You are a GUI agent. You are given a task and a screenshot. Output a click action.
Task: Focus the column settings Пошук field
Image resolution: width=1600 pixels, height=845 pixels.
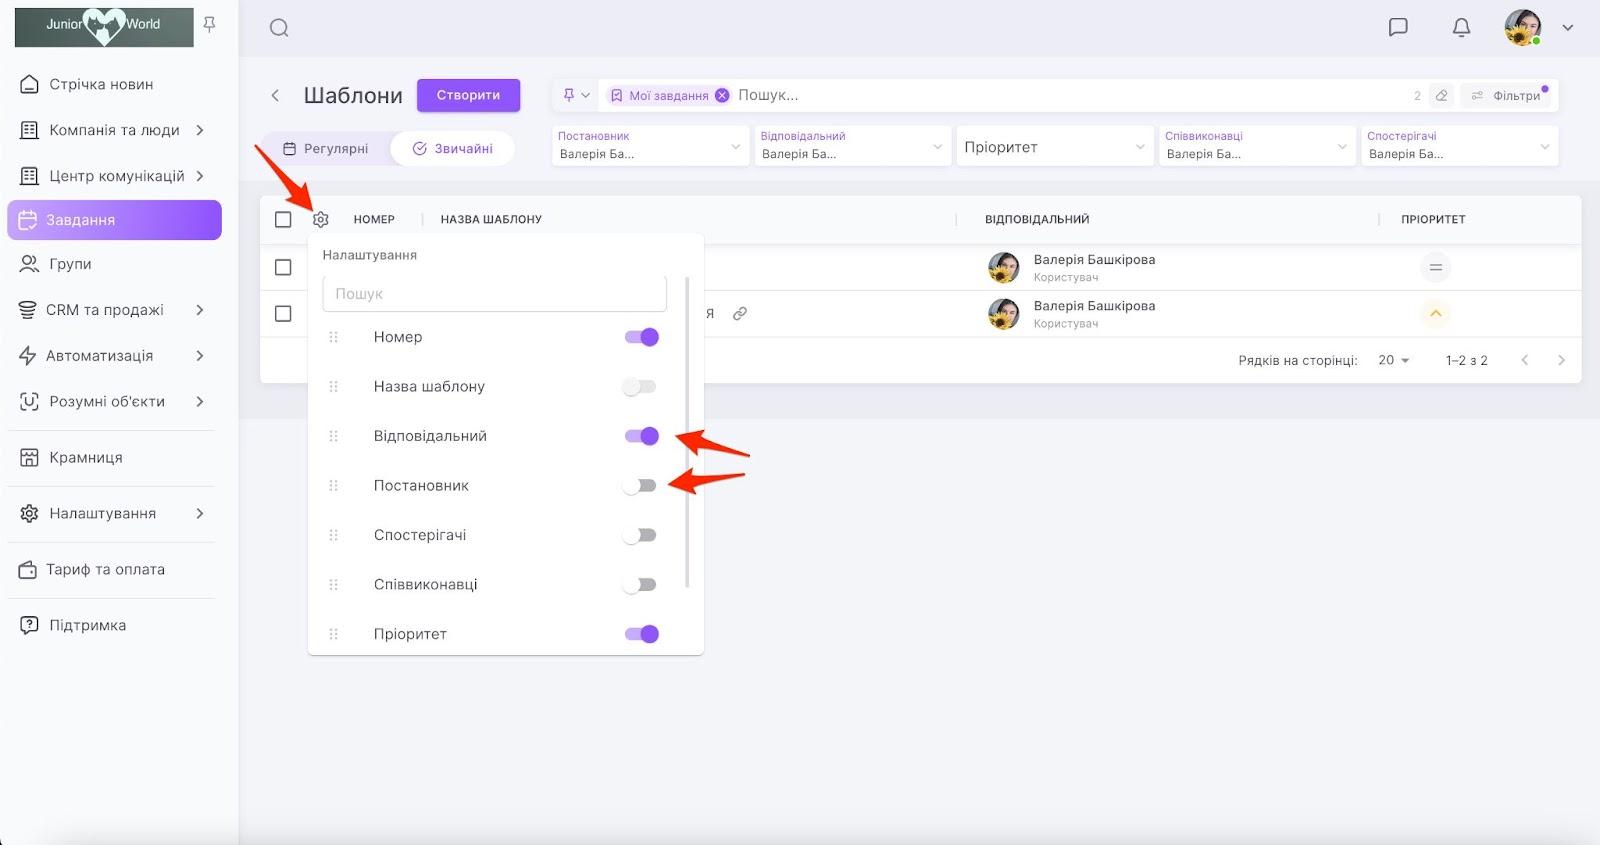494,294
